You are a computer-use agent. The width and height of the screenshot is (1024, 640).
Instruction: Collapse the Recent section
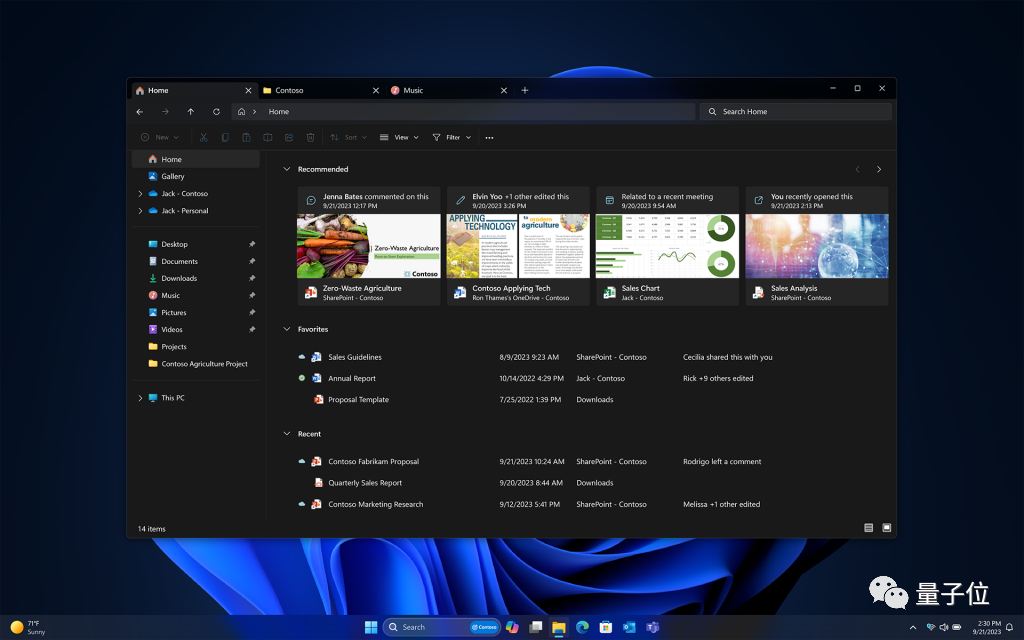tap(286, 434)
